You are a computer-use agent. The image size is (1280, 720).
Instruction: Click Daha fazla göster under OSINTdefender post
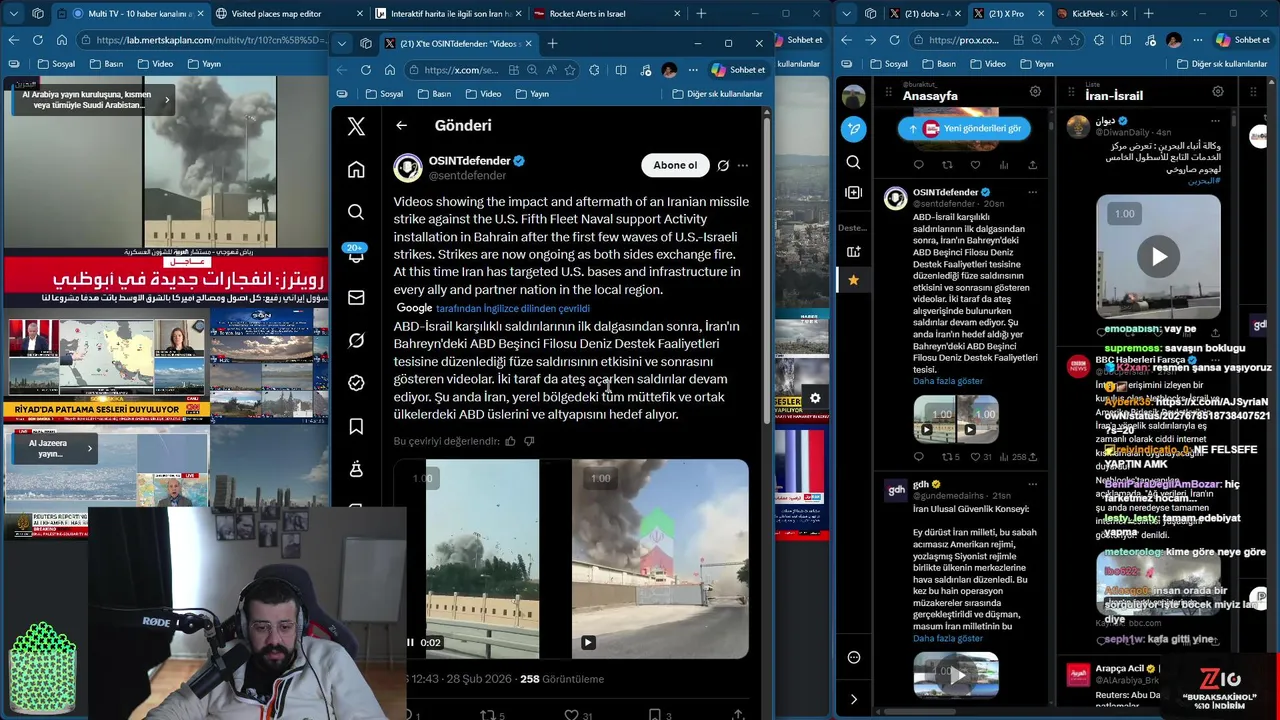tap(948, 381)
